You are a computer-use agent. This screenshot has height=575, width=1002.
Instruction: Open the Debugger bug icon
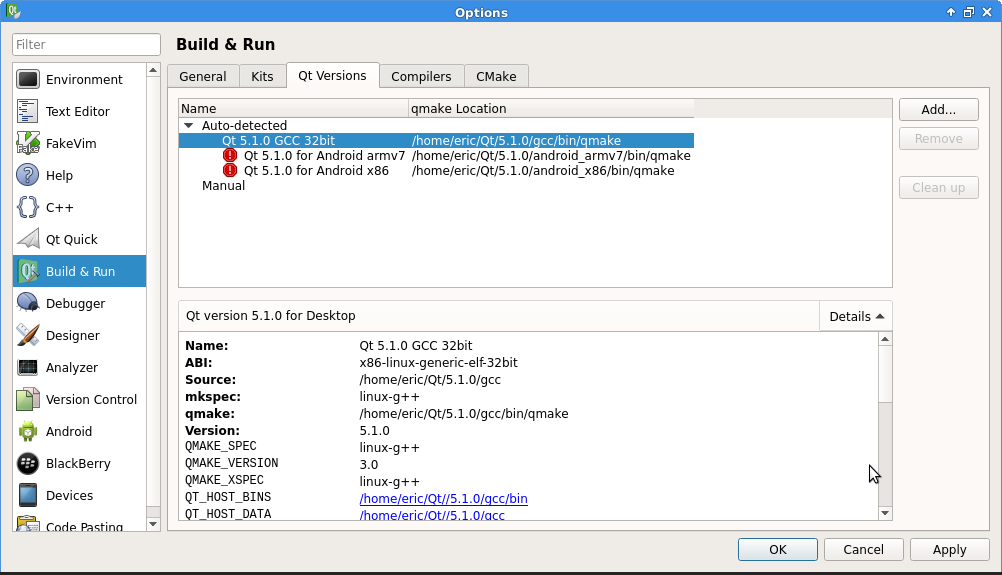point(28,303)
